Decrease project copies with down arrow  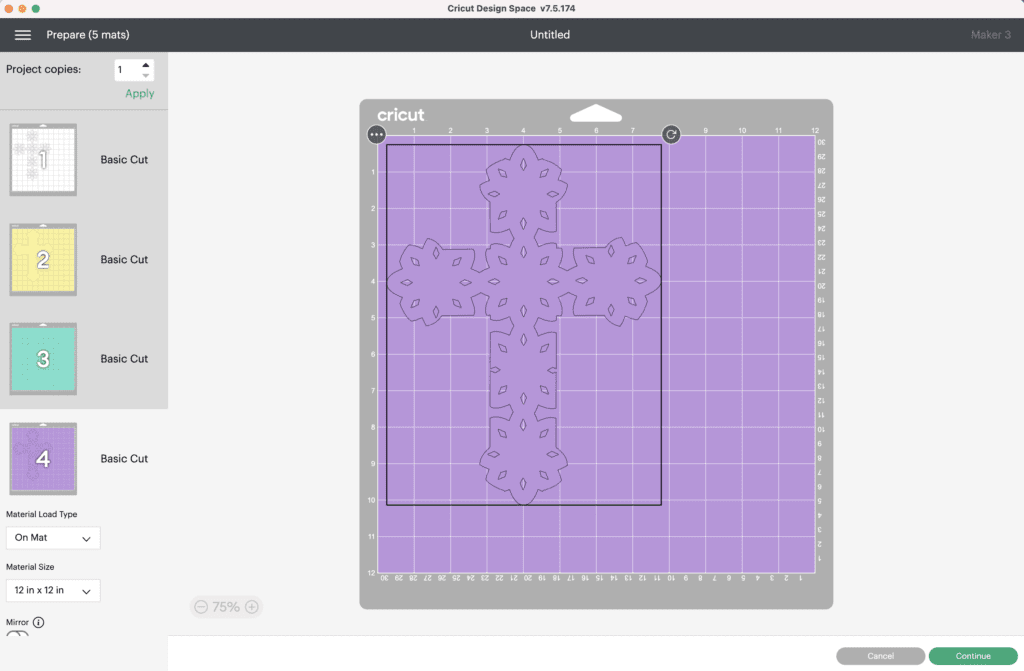tap(146, 75)
